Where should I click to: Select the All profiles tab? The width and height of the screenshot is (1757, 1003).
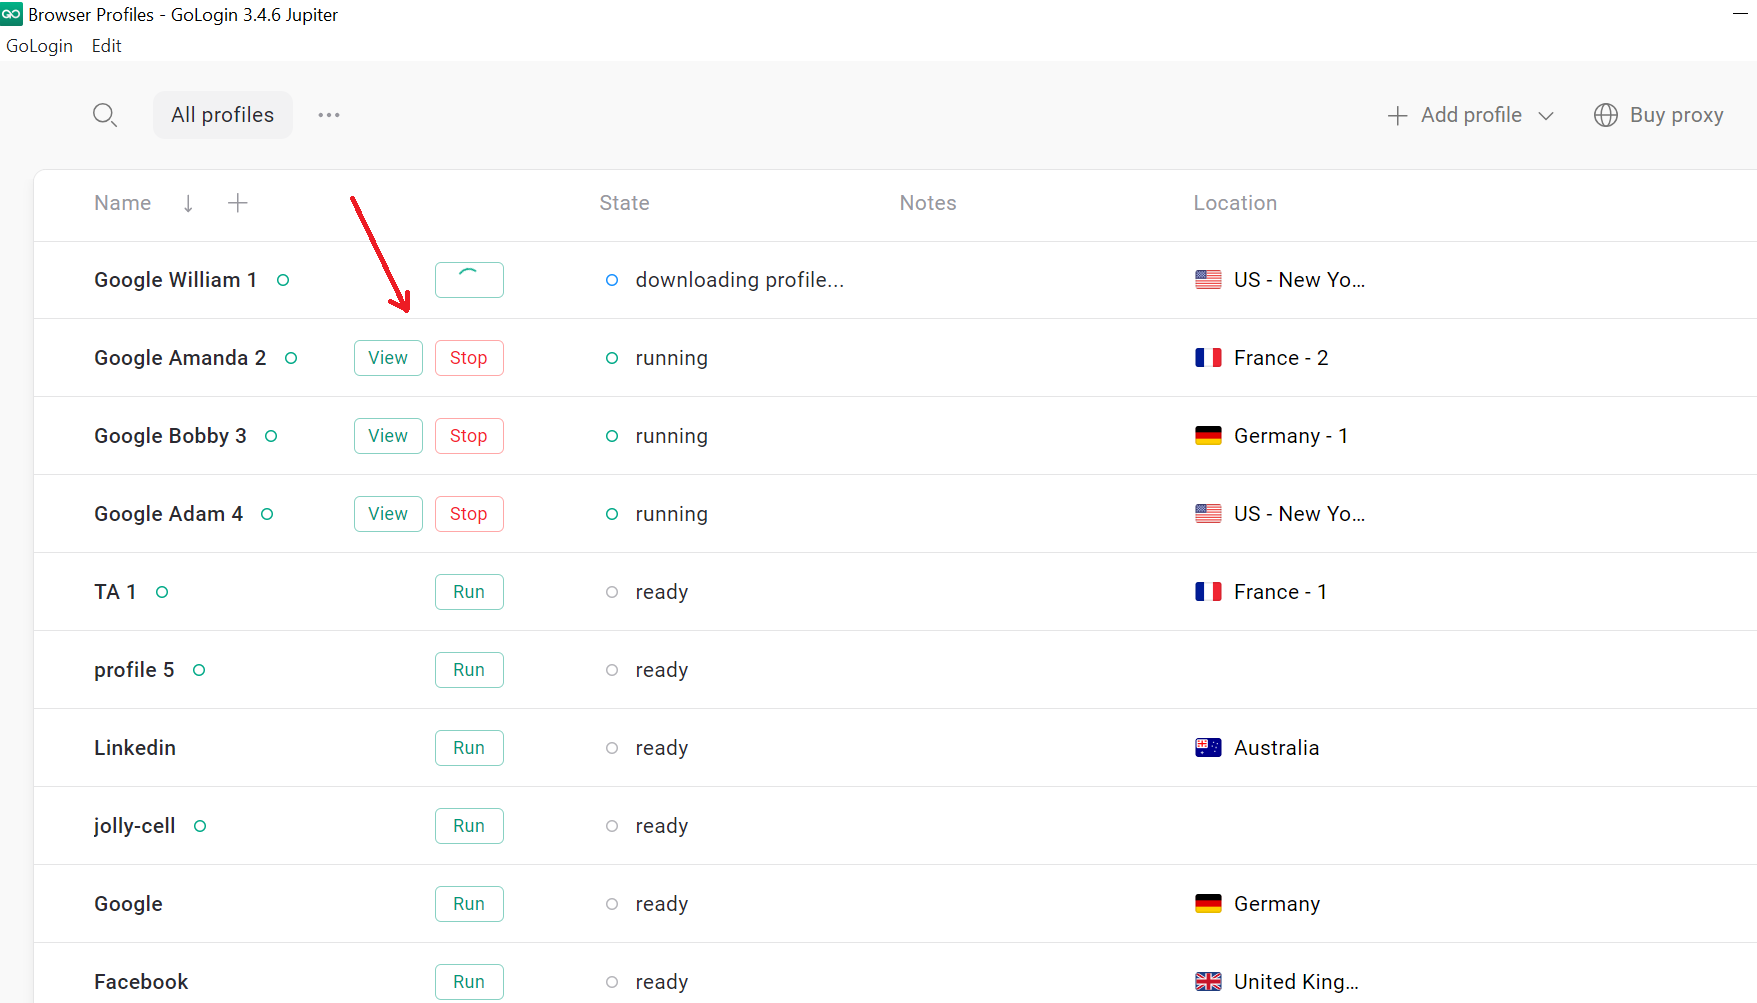tap(223, 115)
